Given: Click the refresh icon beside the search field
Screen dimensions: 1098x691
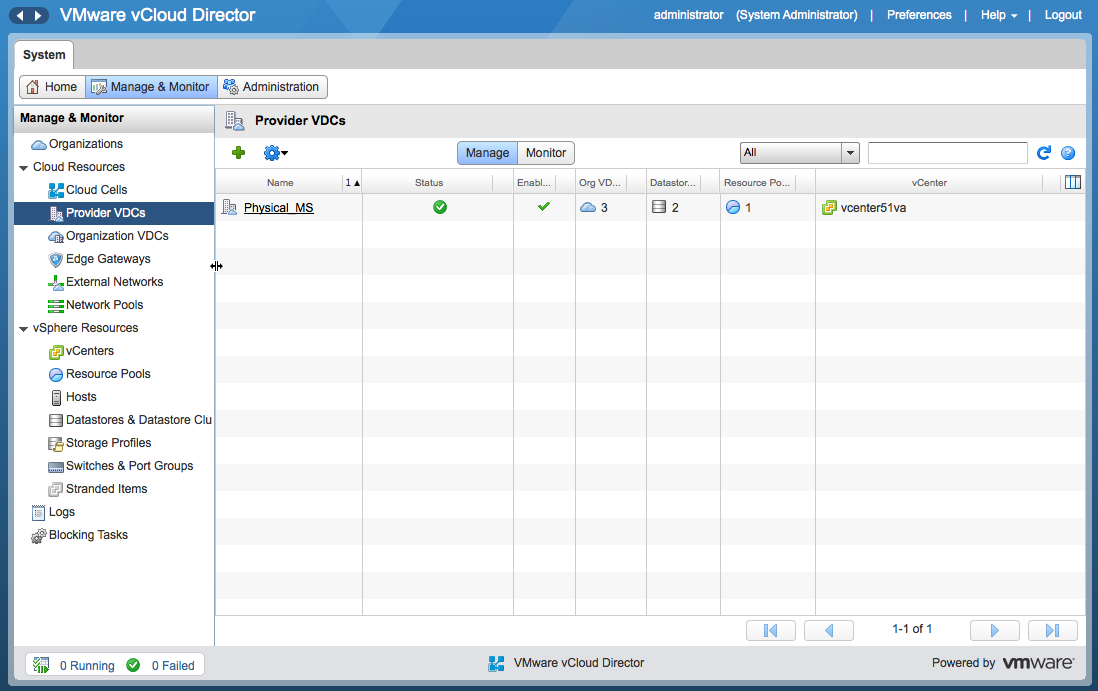Looking at the screenshot, I should tap(1043, 153).
